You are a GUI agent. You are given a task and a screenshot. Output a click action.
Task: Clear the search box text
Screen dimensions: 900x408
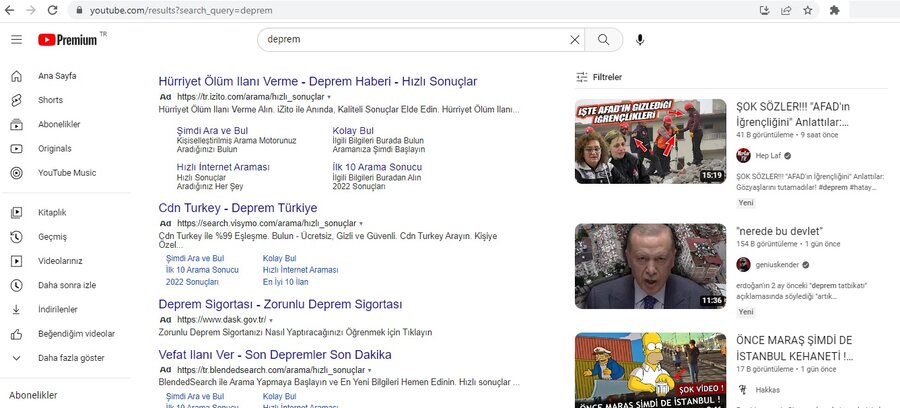coord(575,40)
